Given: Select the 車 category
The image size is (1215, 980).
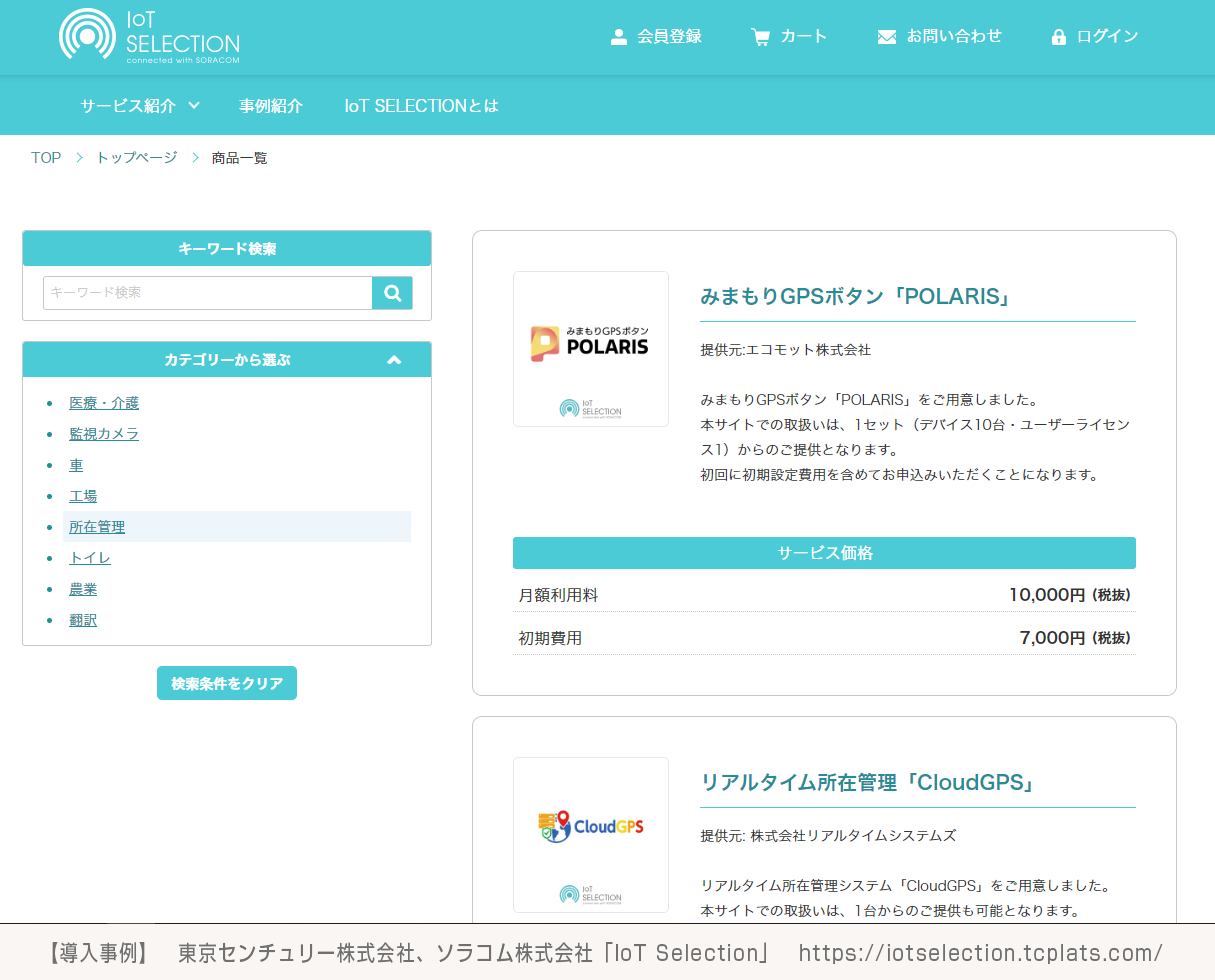Looking at the screenshot, I should (76, 465).
